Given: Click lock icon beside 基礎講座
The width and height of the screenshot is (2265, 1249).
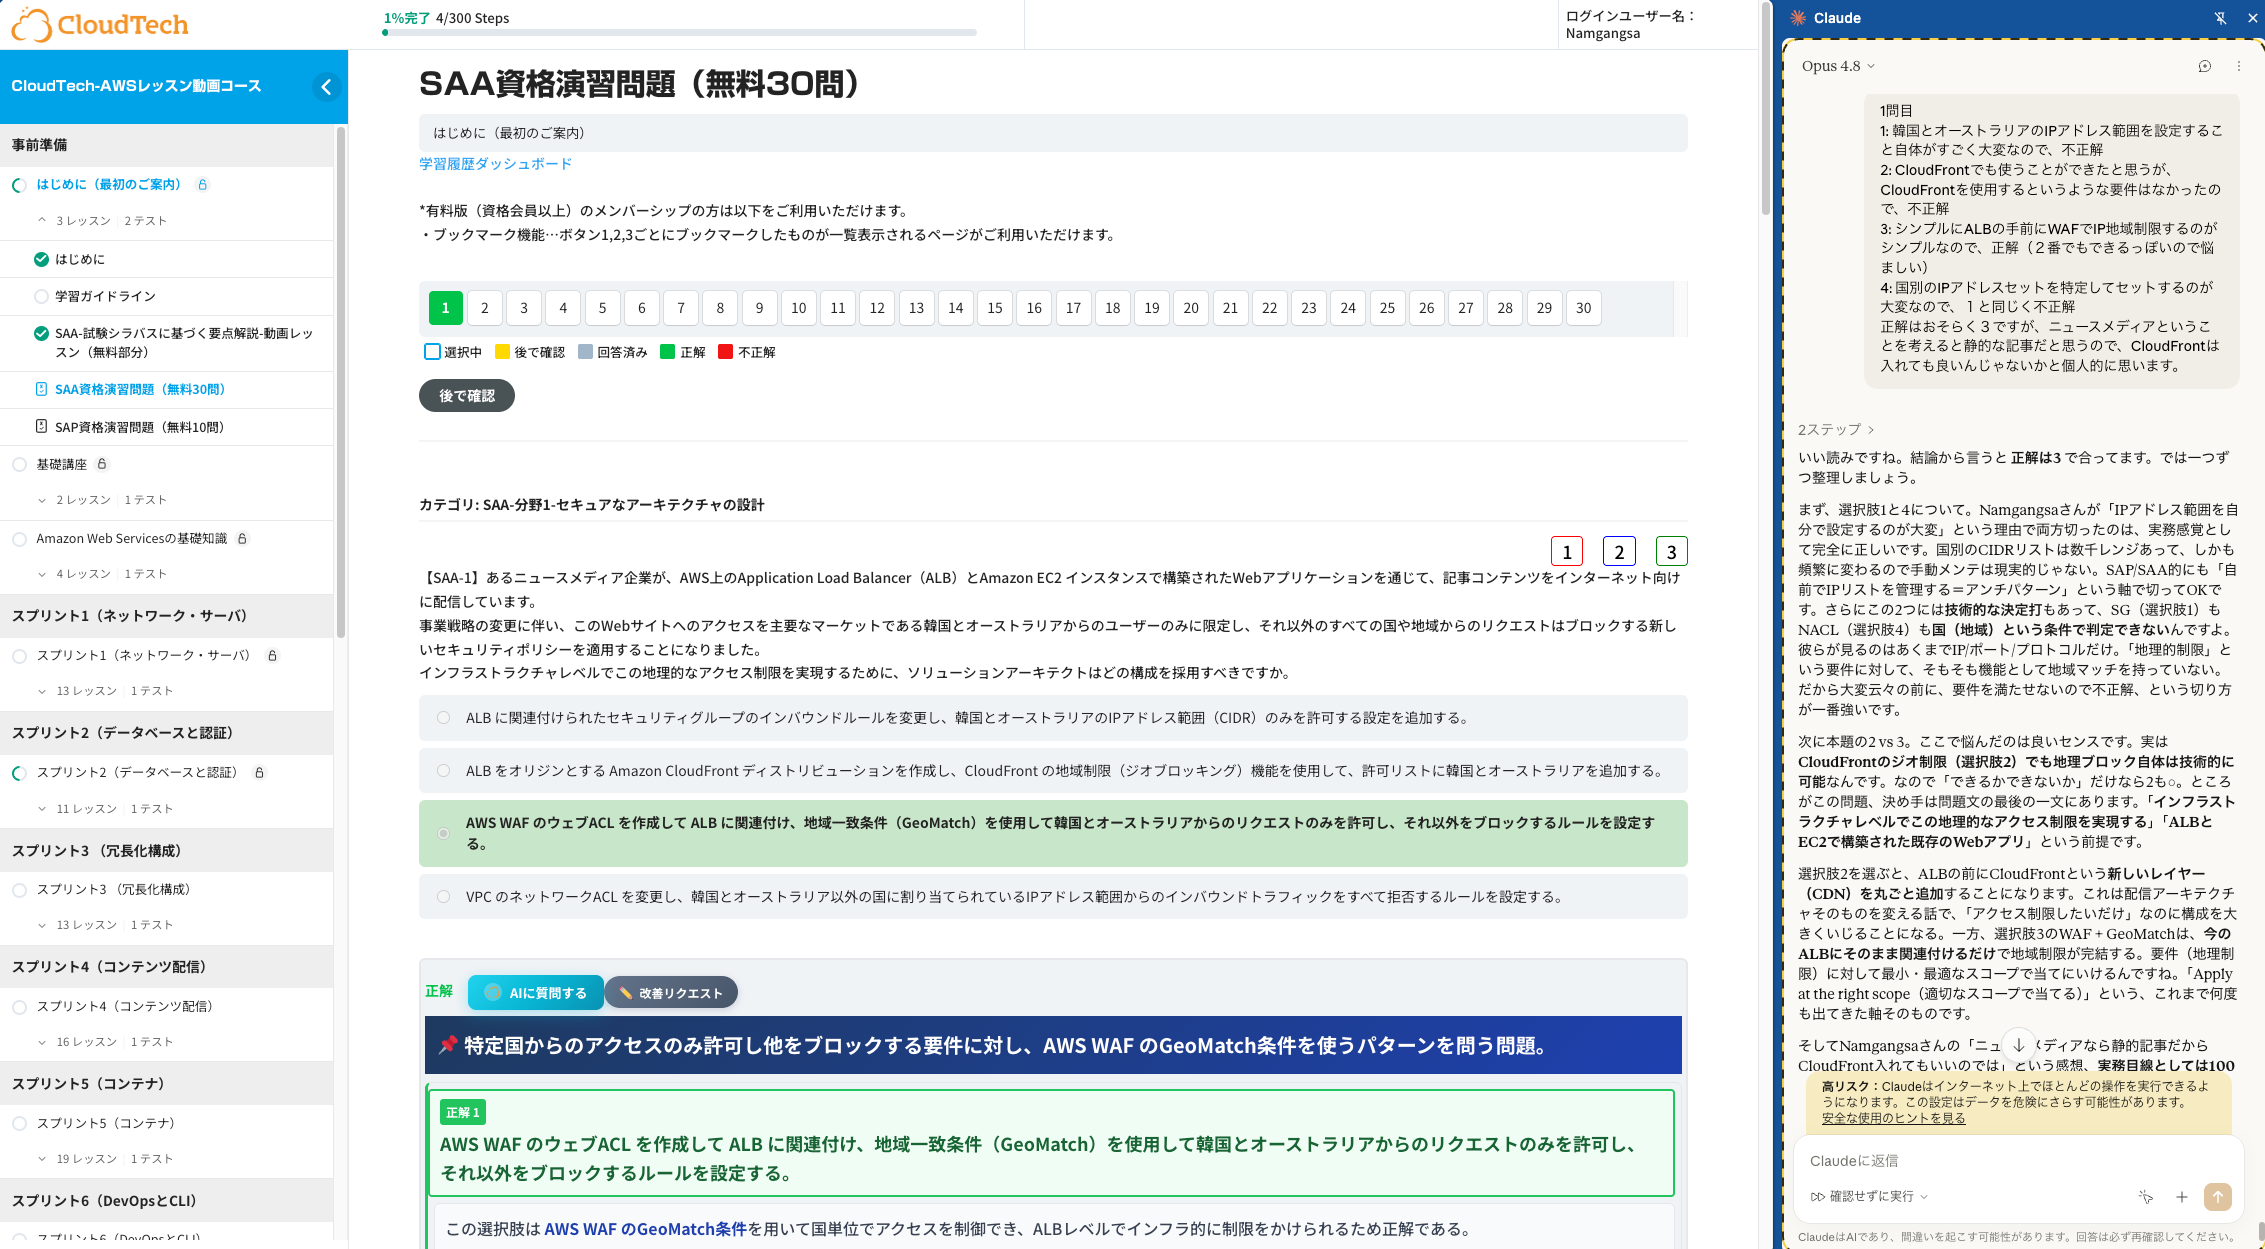Looking at the screenshot, I should (x=102, y=464).
